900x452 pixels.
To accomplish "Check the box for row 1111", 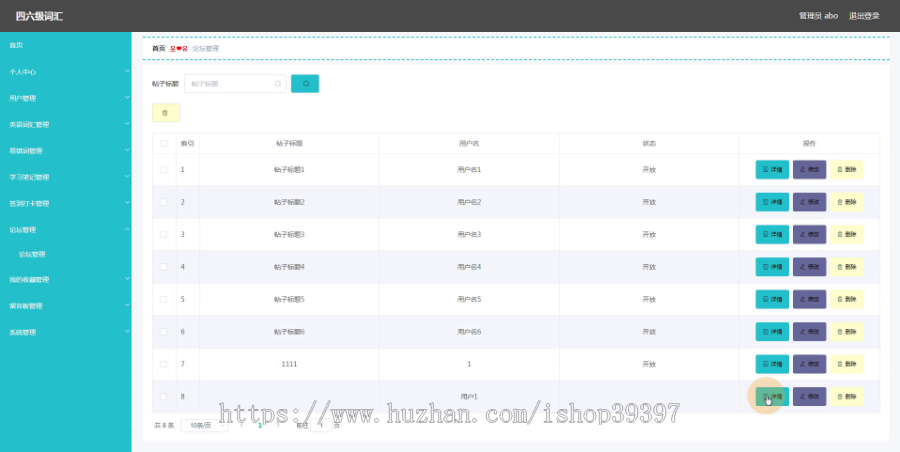I will coord(164,364).
